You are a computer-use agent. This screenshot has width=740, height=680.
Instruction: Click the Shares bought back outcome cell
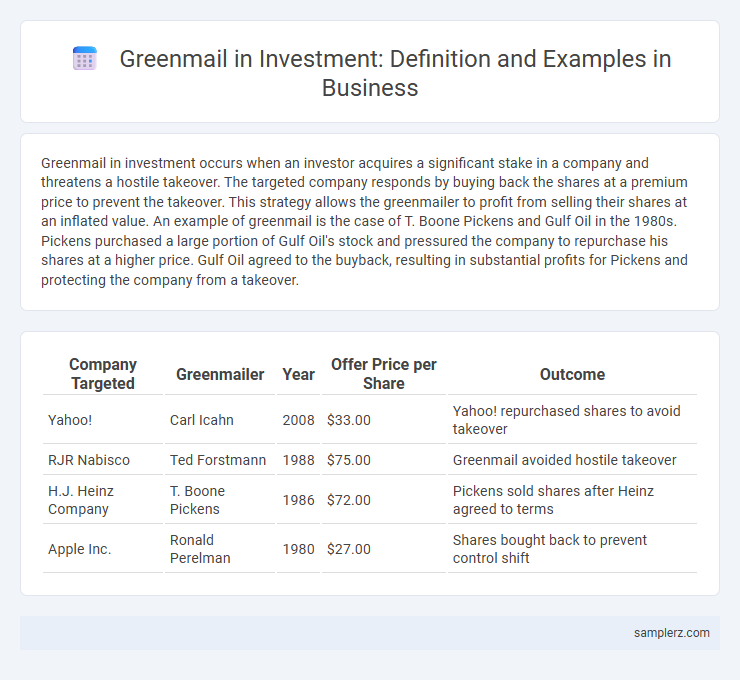[x=572, y=549]
